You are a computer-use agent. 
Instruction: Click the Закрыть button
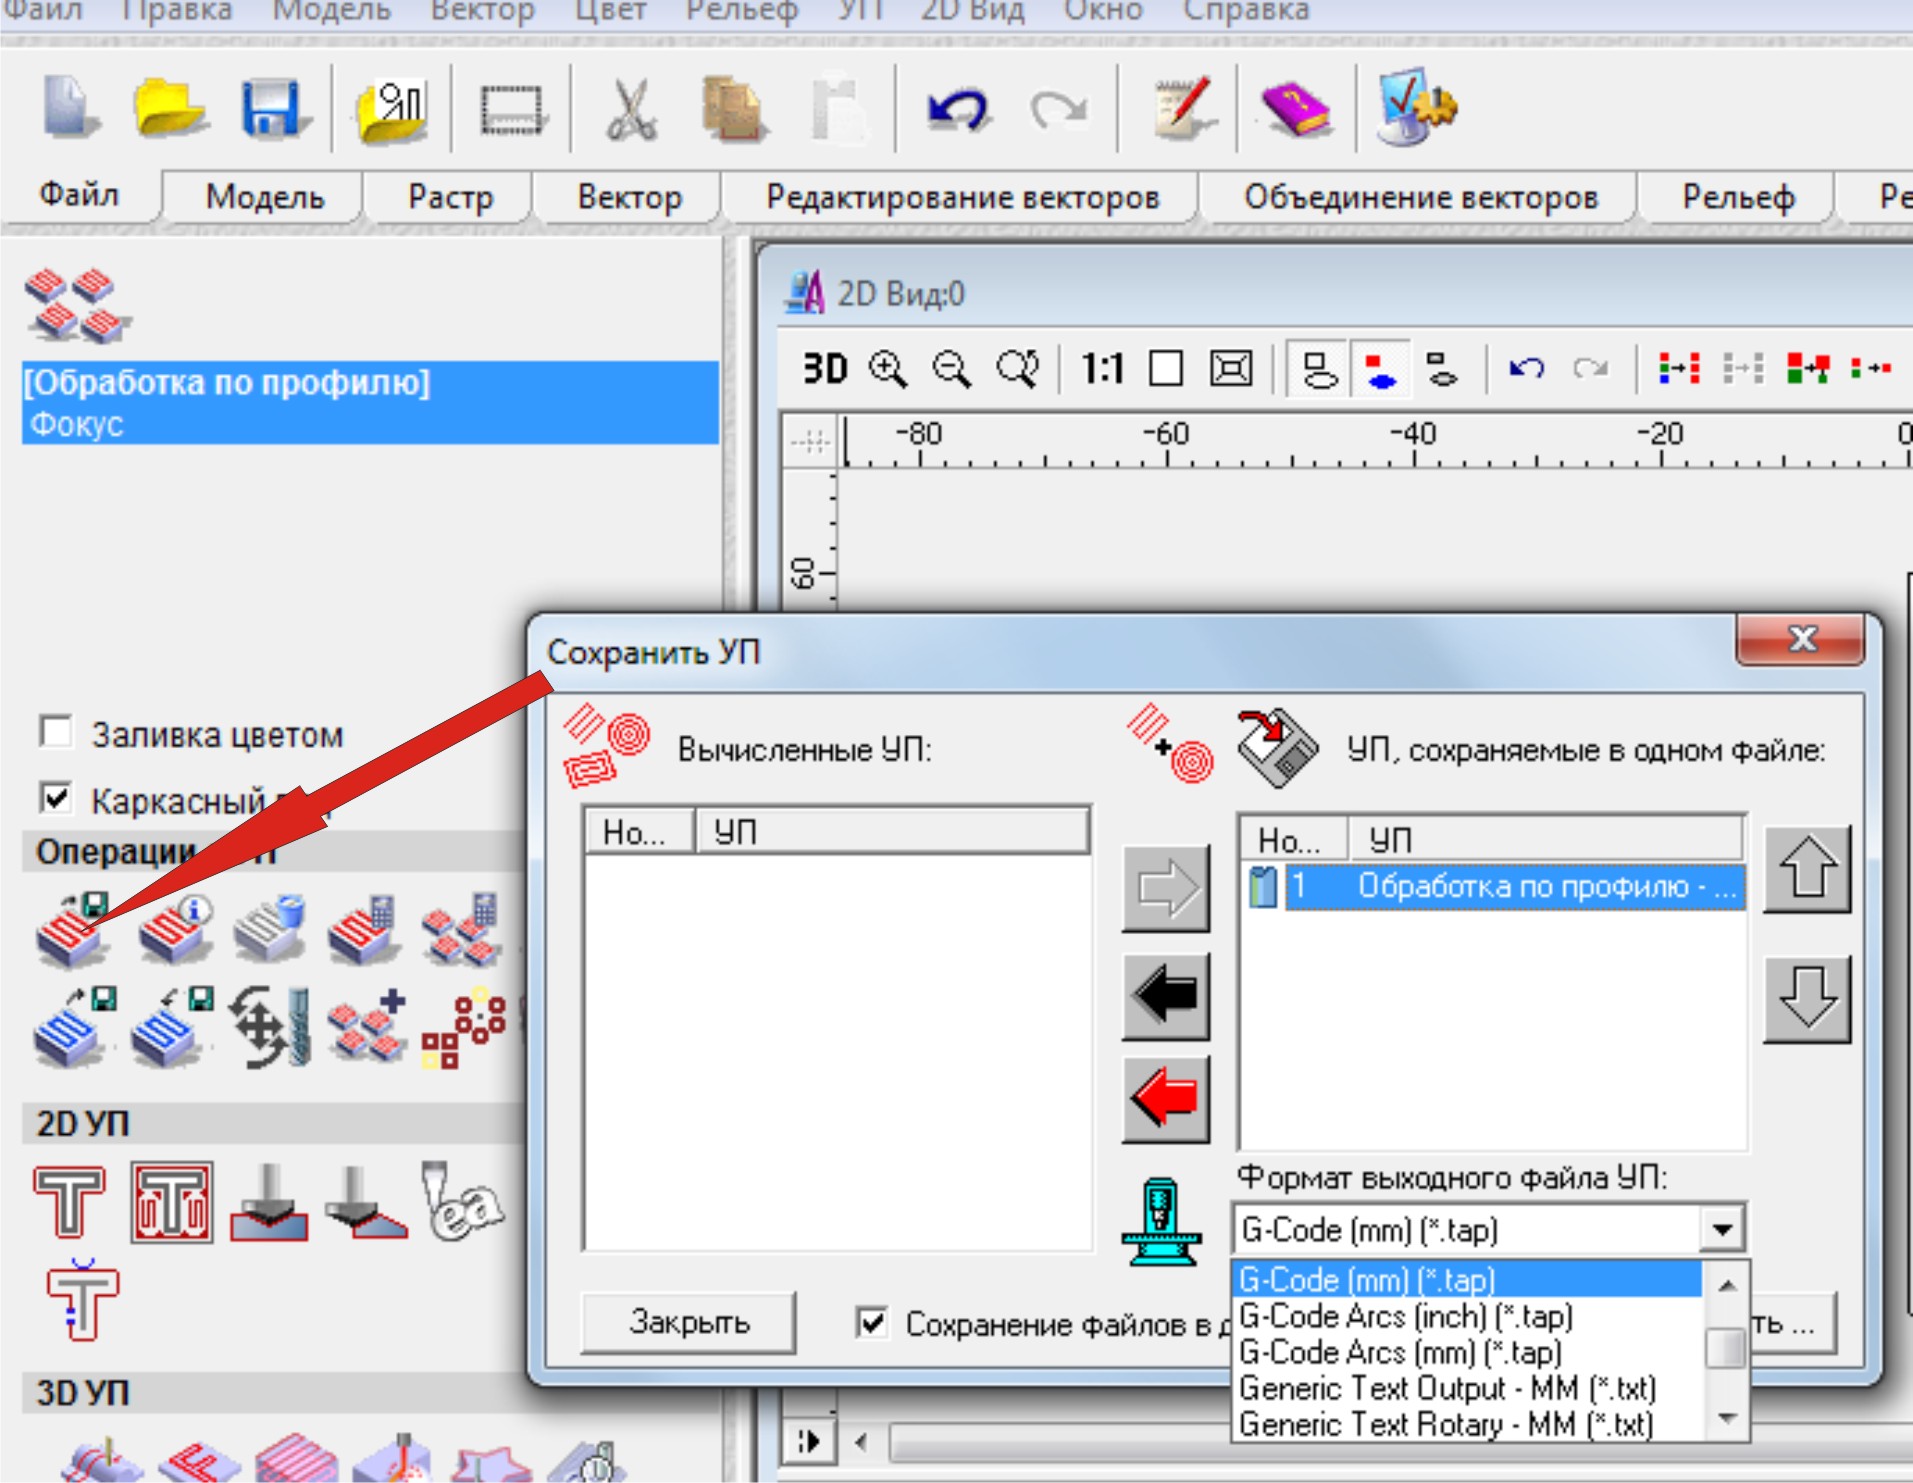[688, 1322]
